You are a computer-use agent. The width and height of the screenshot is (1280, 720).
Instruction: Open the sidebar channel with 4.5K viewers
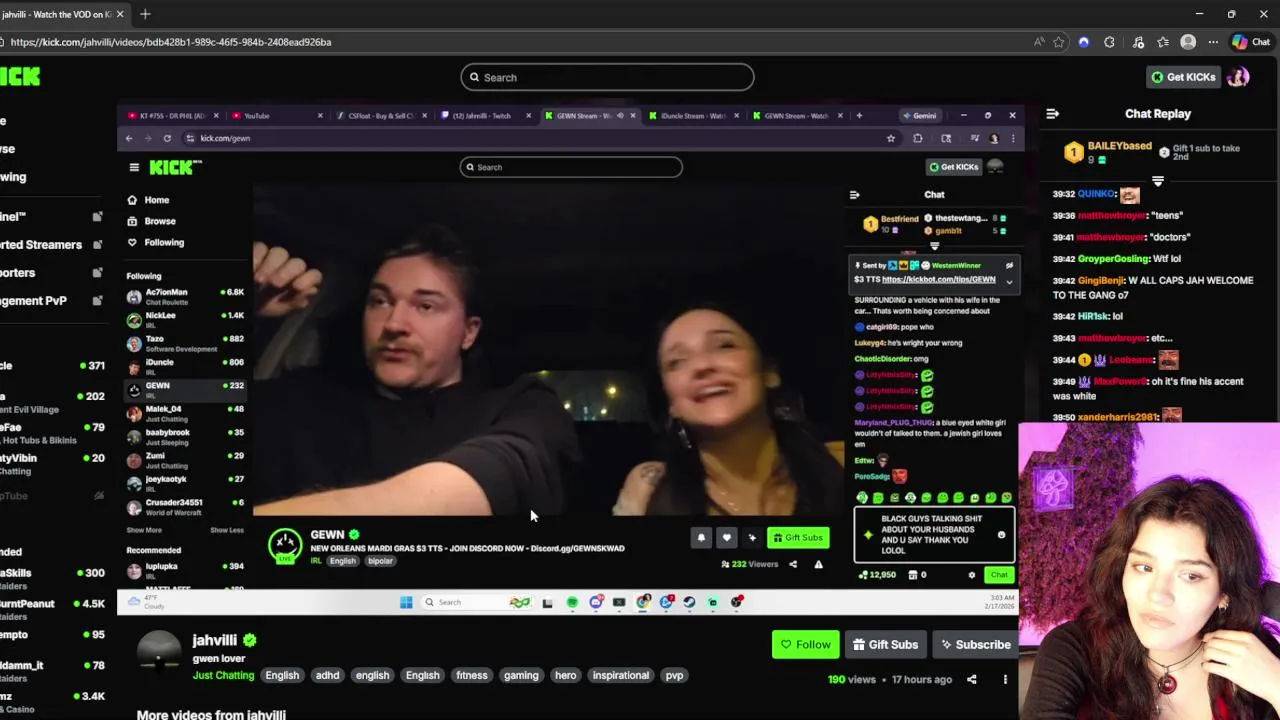point(52,609)
